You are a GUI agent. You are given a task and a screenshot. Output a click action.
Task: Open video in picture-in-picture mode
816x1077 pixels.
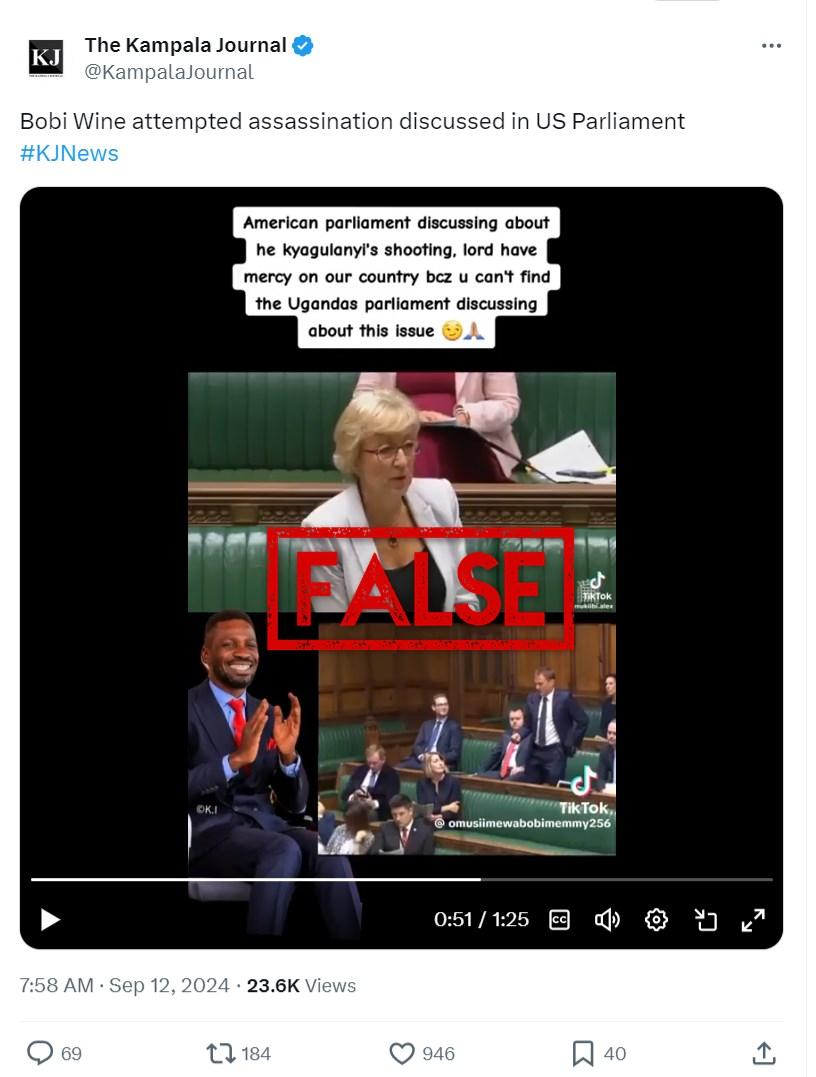click(705, 920)
